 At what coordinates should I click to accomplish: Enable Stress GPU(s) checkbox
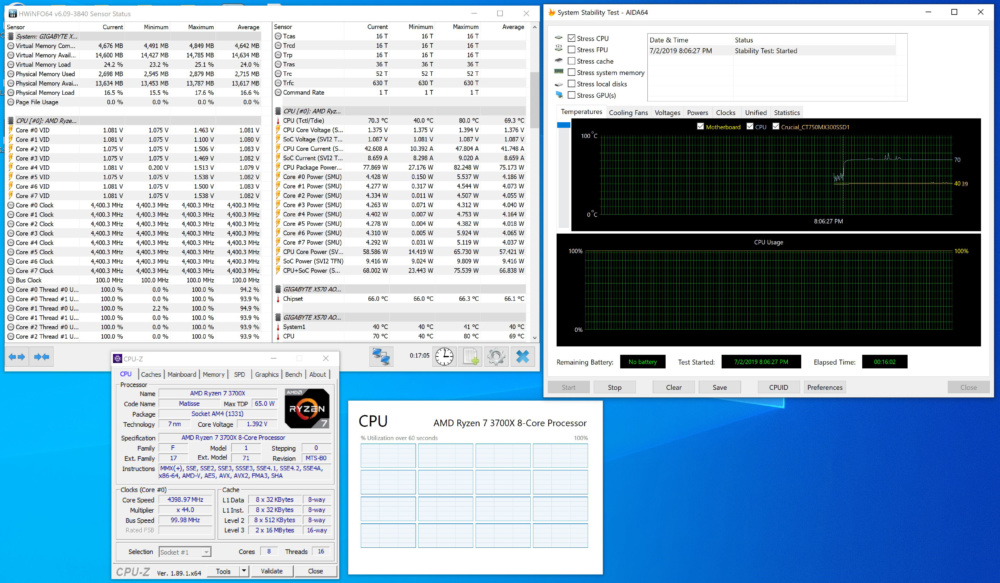pos(571,95)
